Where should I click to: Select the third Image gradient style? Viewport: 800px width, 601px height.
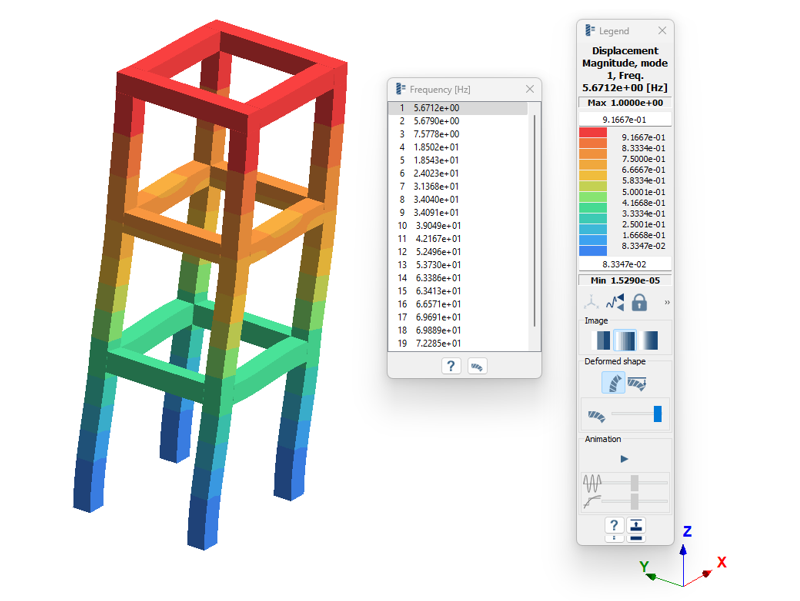point(650,341)
